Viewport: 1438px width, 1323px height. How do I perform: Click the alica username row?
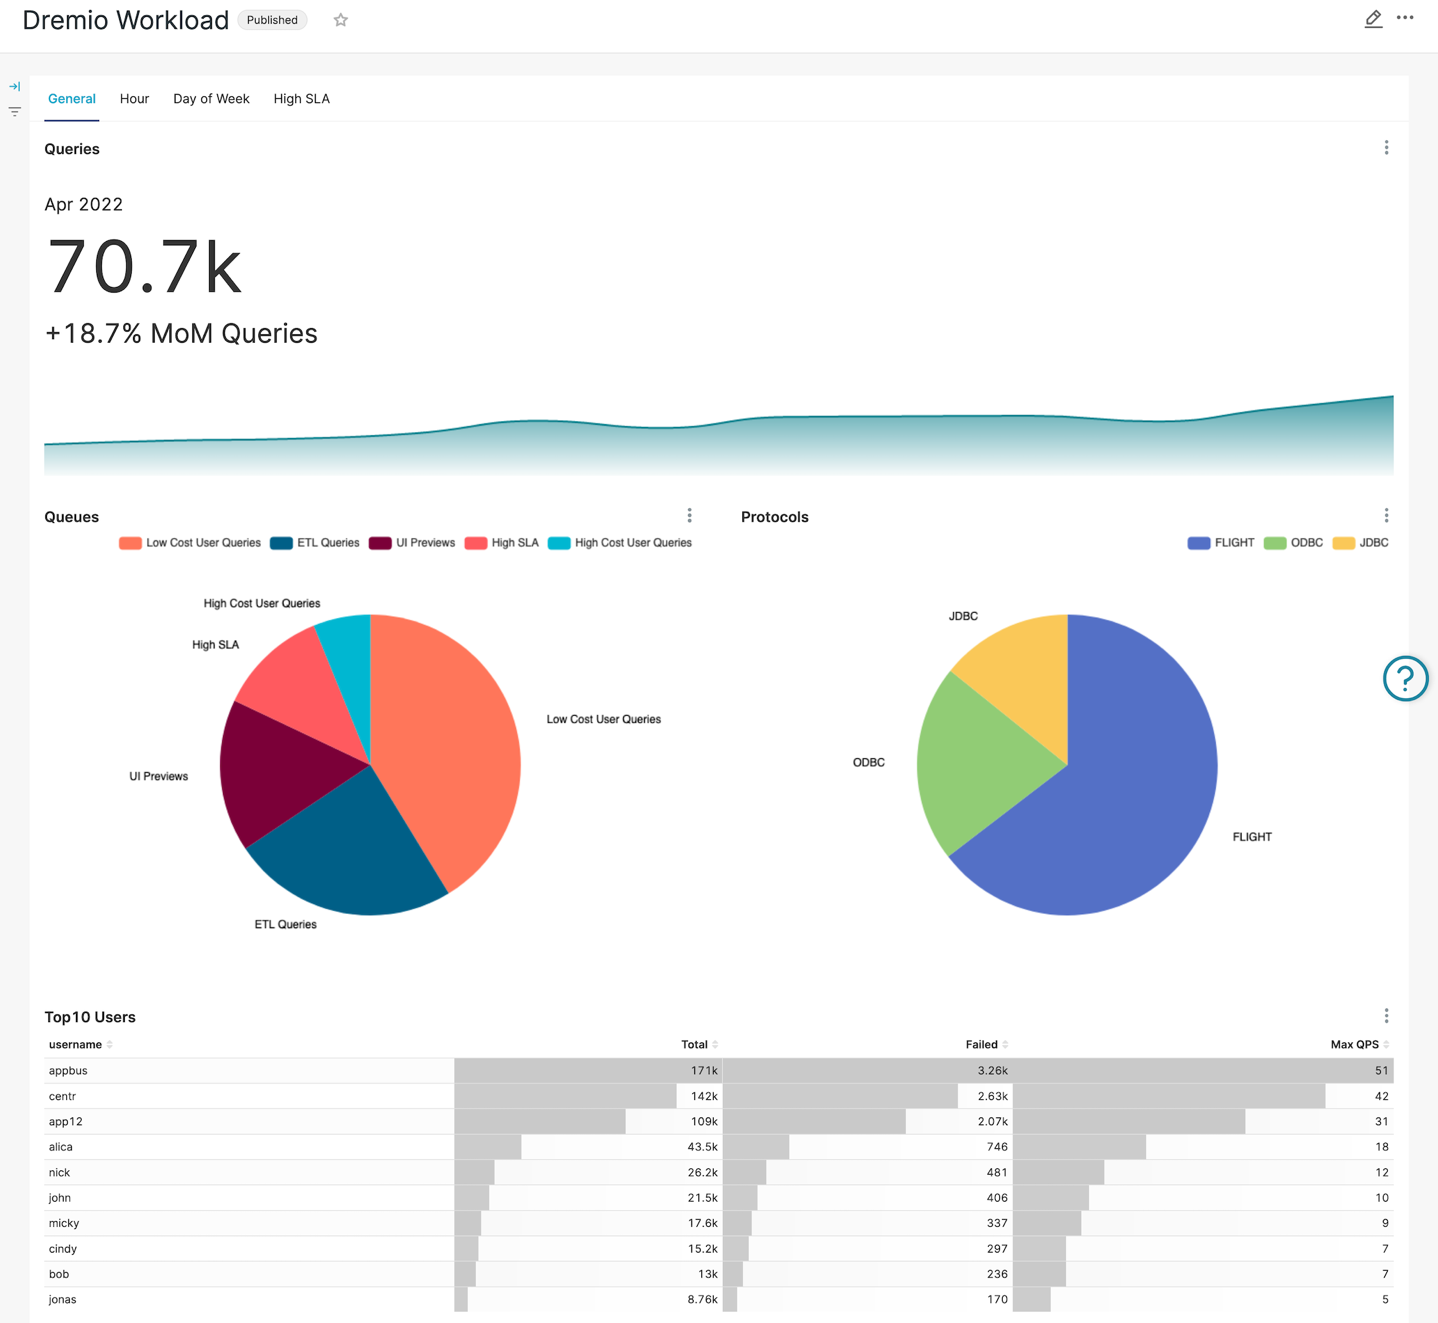(x=60, y=1147)
